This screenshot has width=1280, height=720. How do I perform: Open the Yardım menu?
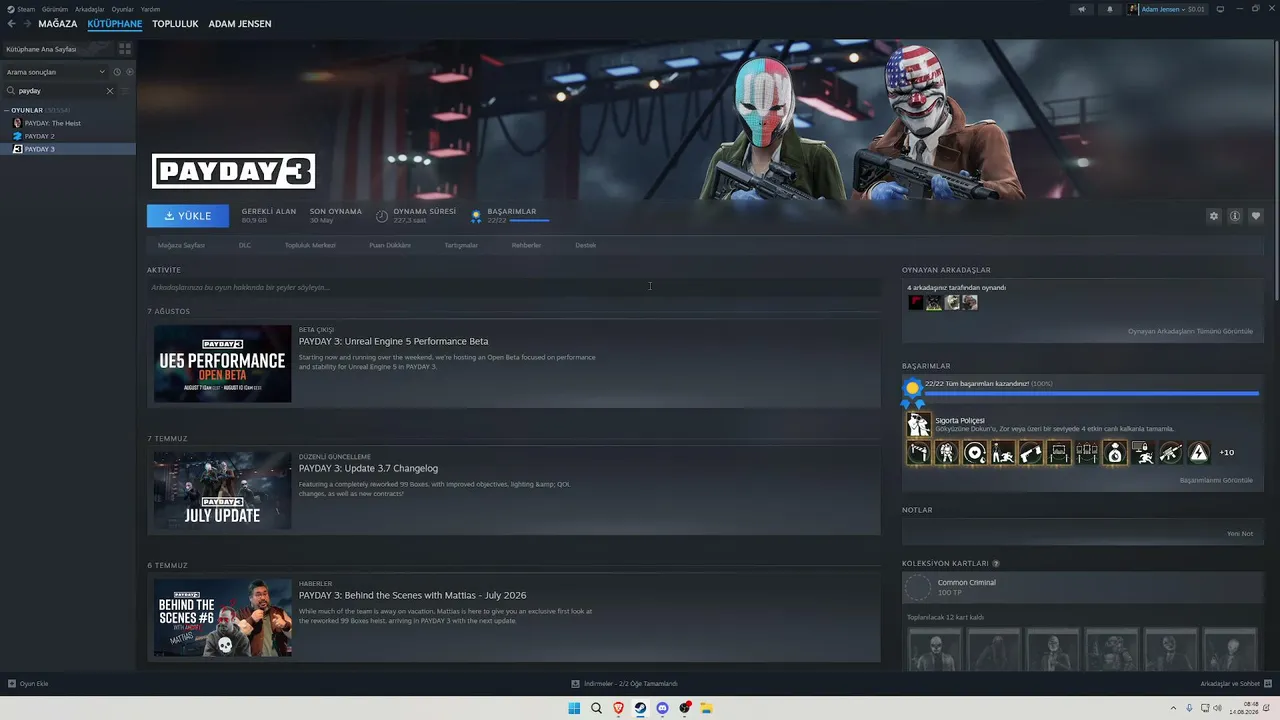coord(150,9)
